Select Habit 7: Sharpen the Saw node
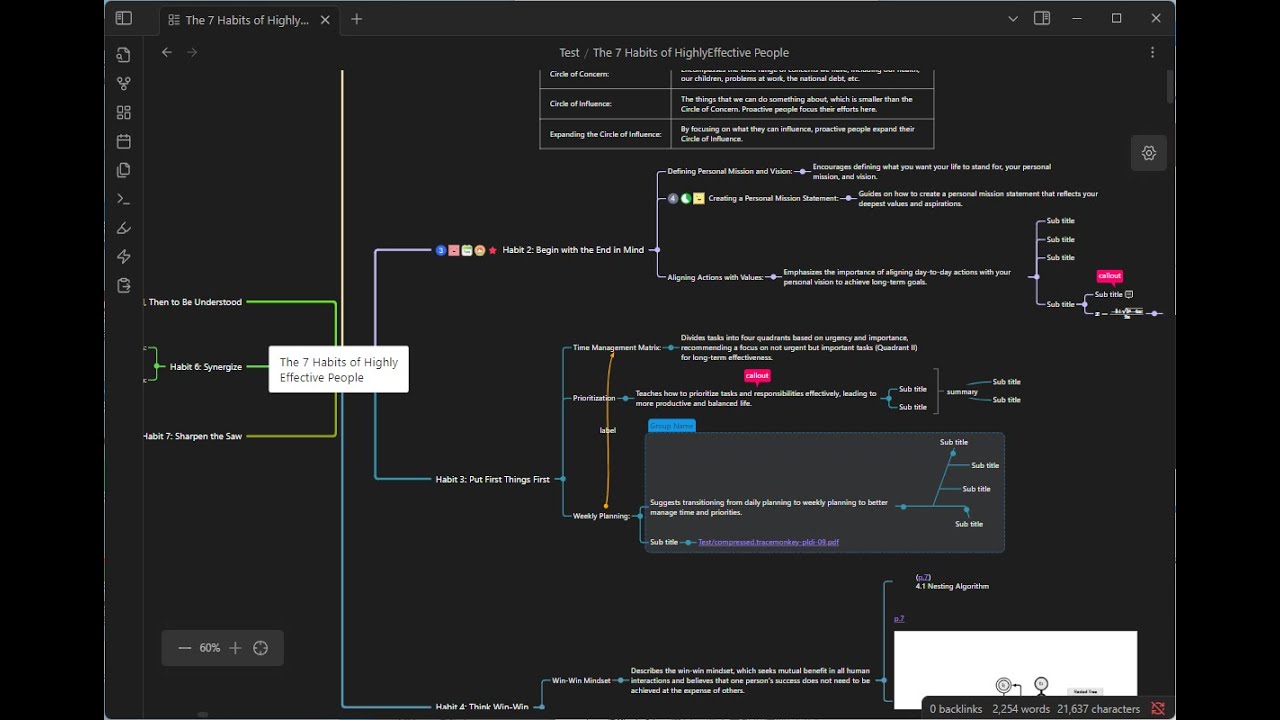The height and width of the screenshot is (720, 1280). coord(193,436)
